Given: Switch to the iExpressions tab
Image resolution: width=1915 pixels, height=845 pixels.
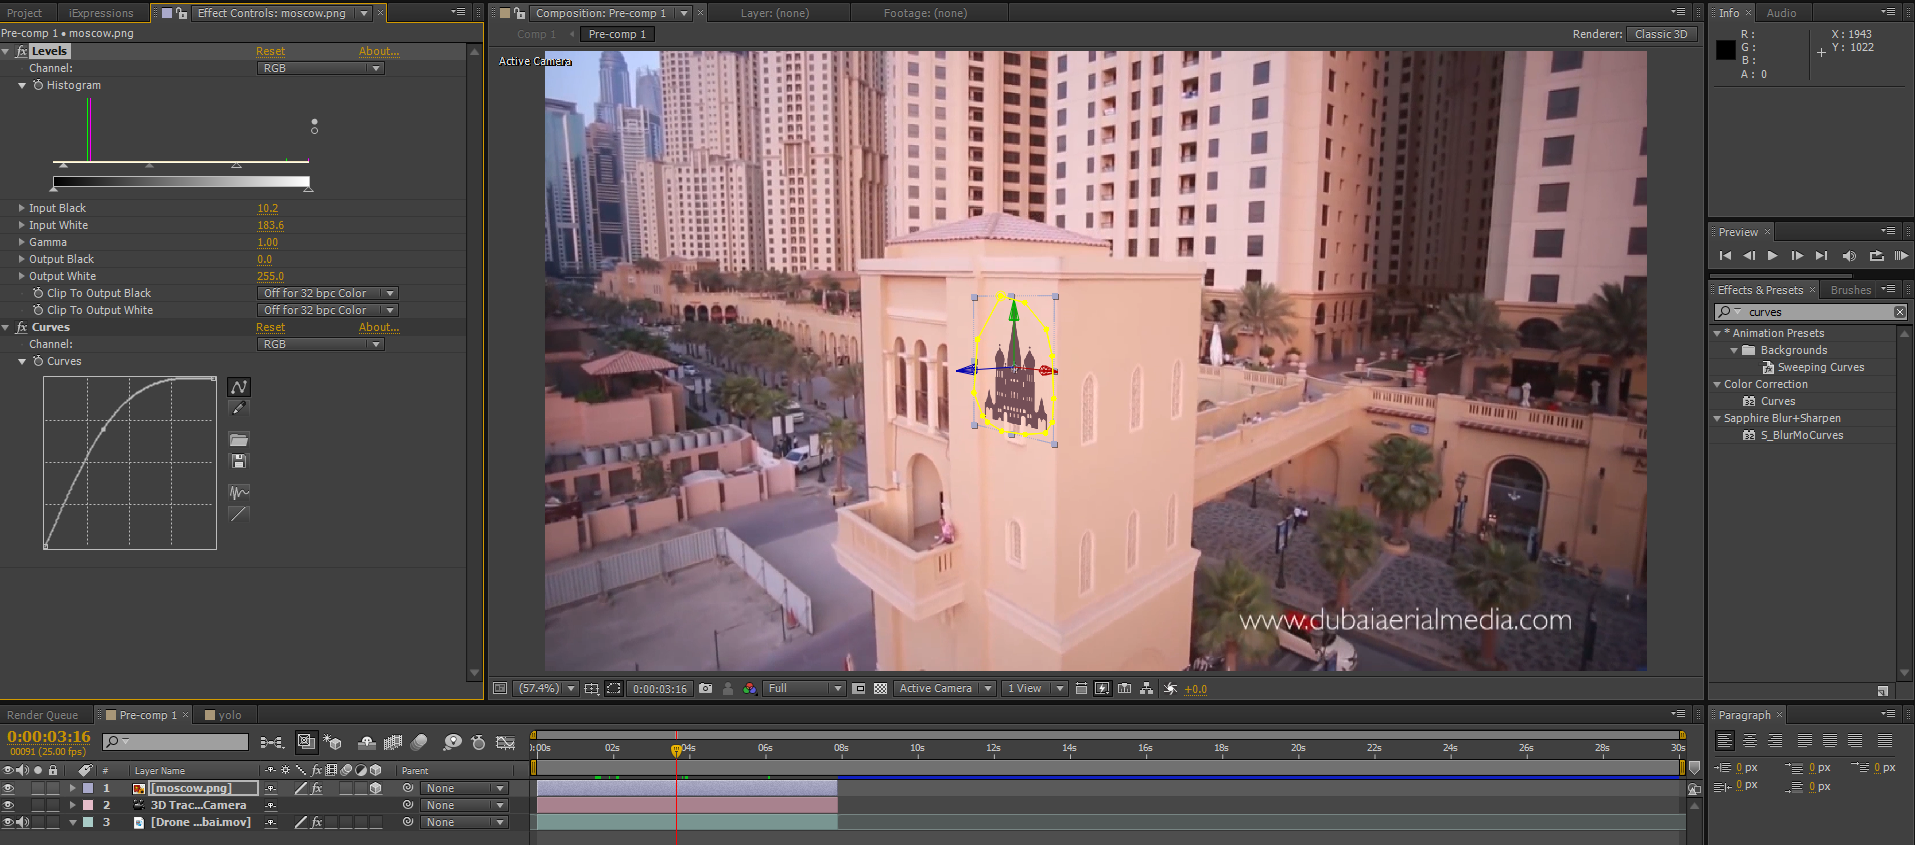Looking at the screenshot, I should pos(101,13).
